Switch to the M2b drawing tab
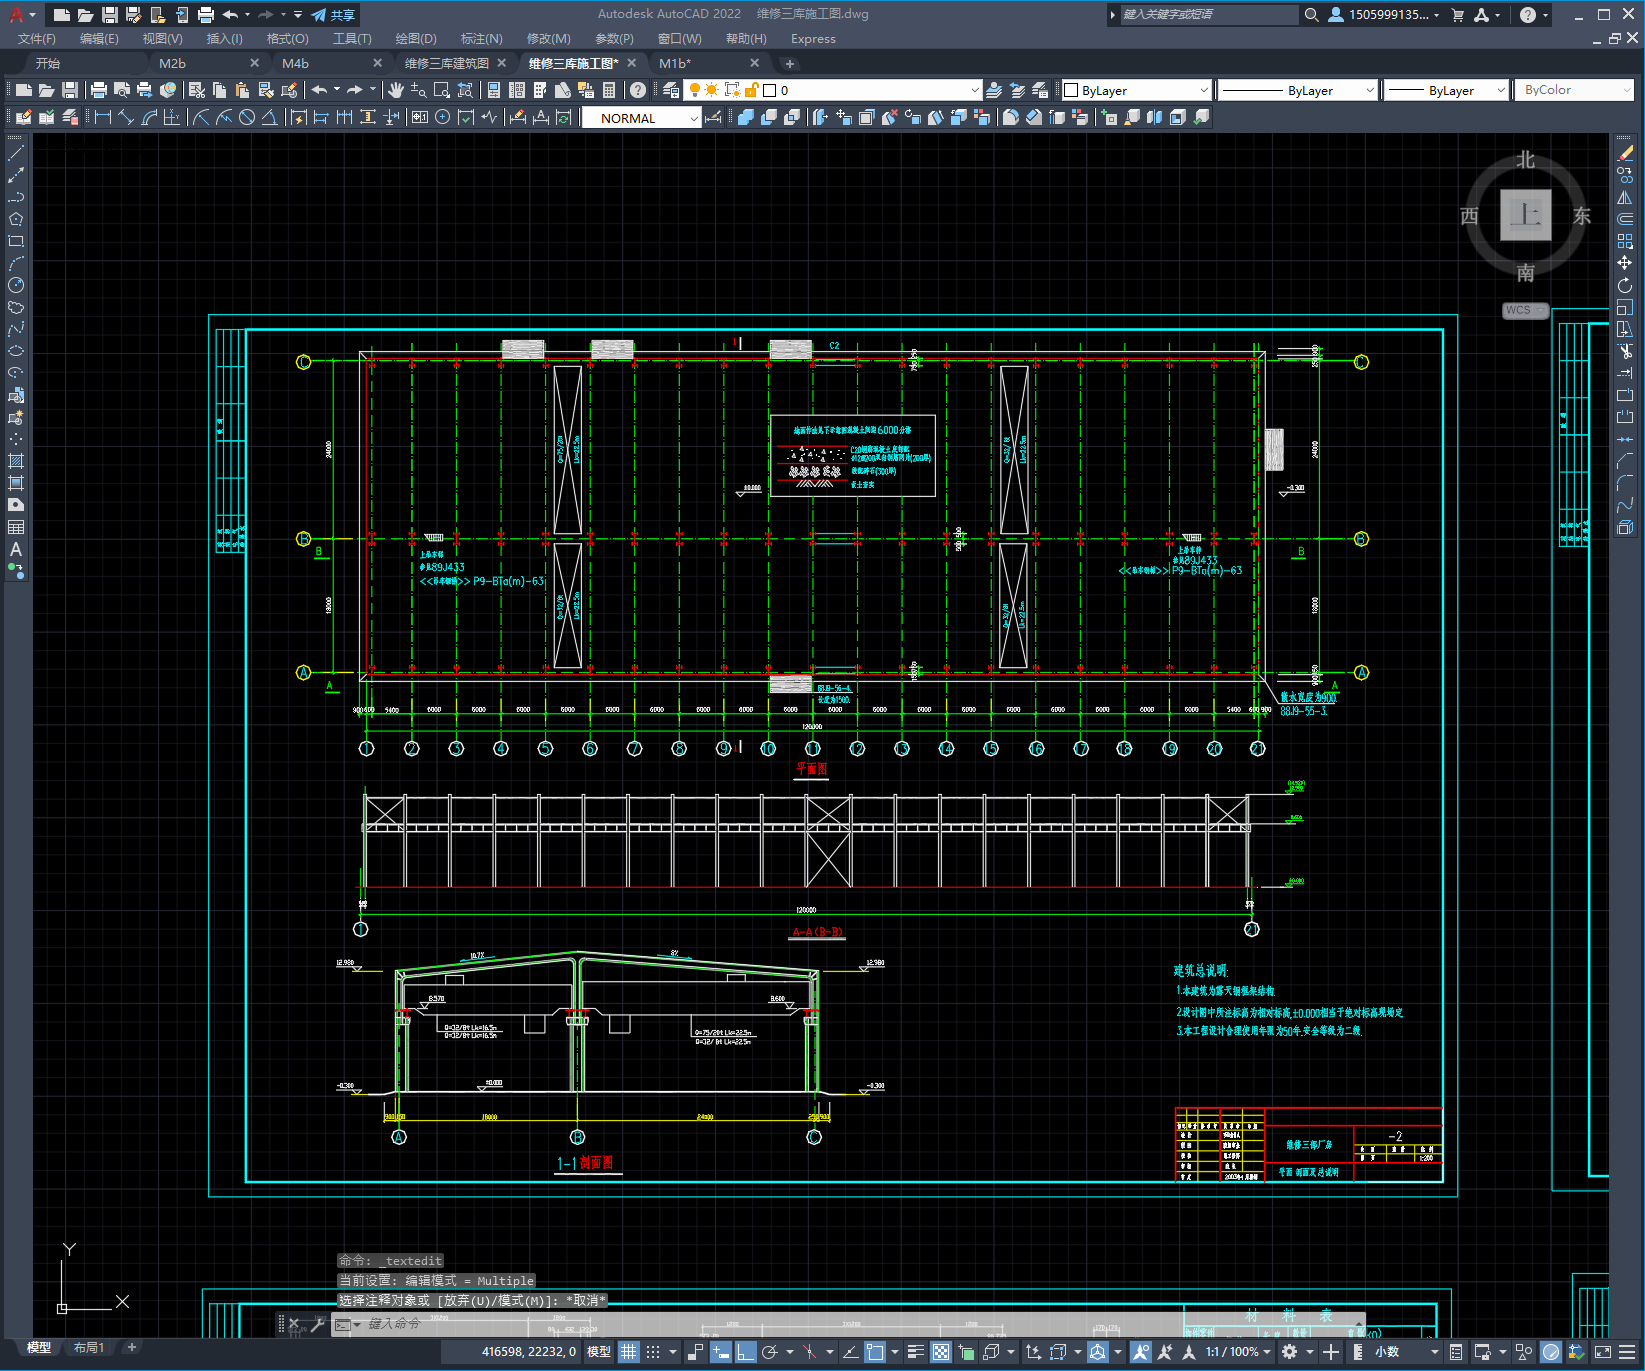This screenshot has height=1371, width=1645. coord(172,63)
